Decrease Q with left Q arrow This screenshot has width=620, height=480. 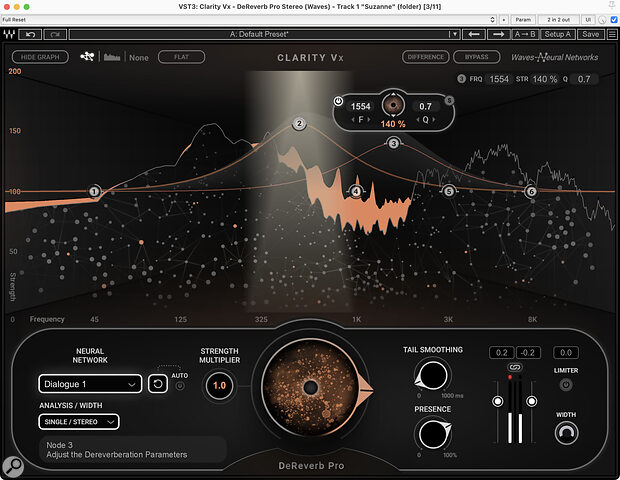[418, 119]
